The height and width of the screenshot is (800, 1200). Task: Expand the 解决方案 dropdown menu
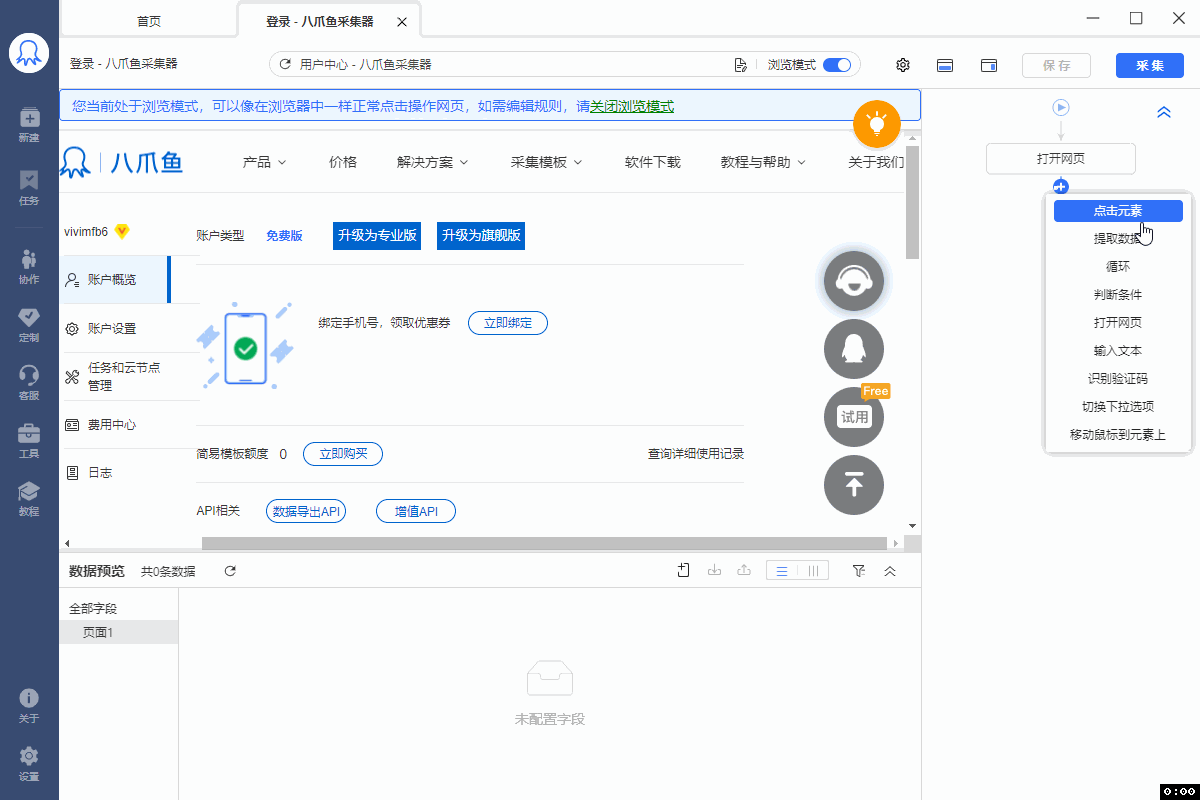pos(433,162)
